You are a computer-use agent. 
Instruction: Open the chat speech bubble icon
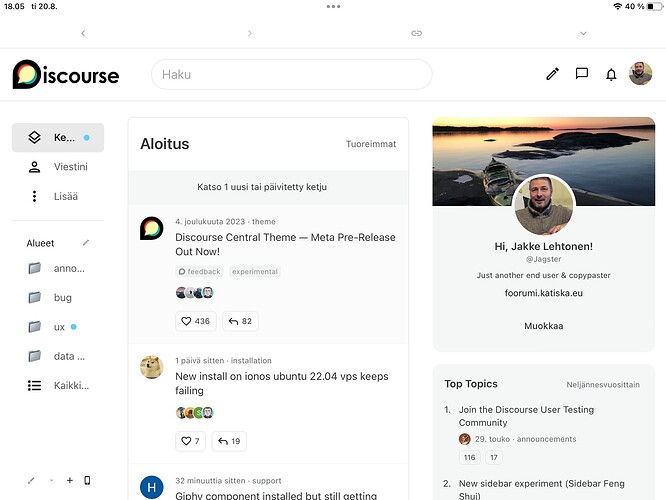point(581,73)
